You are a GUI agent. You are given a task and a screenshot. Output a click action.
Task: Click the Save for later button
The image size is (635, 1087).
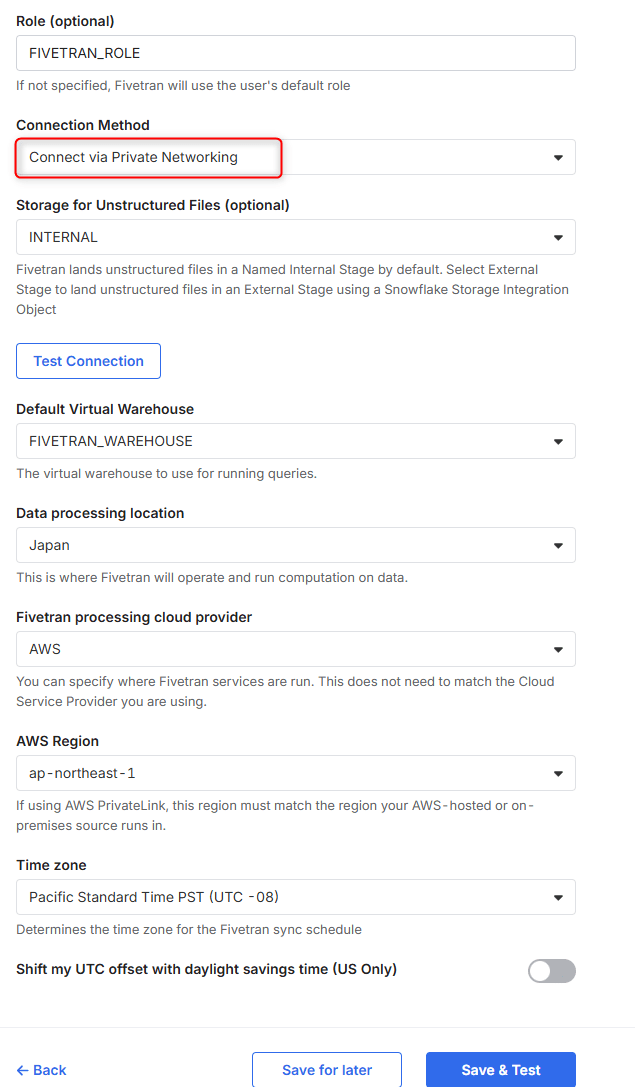pyautogui.click(x=327, y=1070)
